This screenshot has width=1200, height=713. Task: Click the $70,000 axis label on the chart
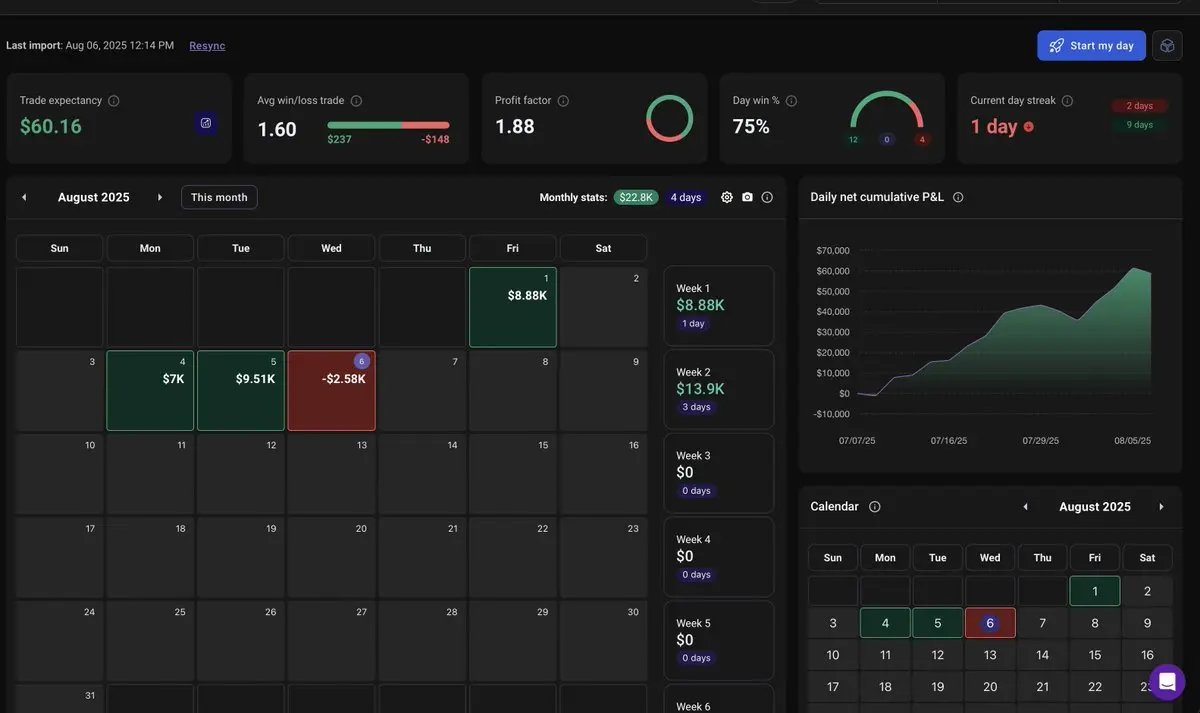click(x=833, y=250)
